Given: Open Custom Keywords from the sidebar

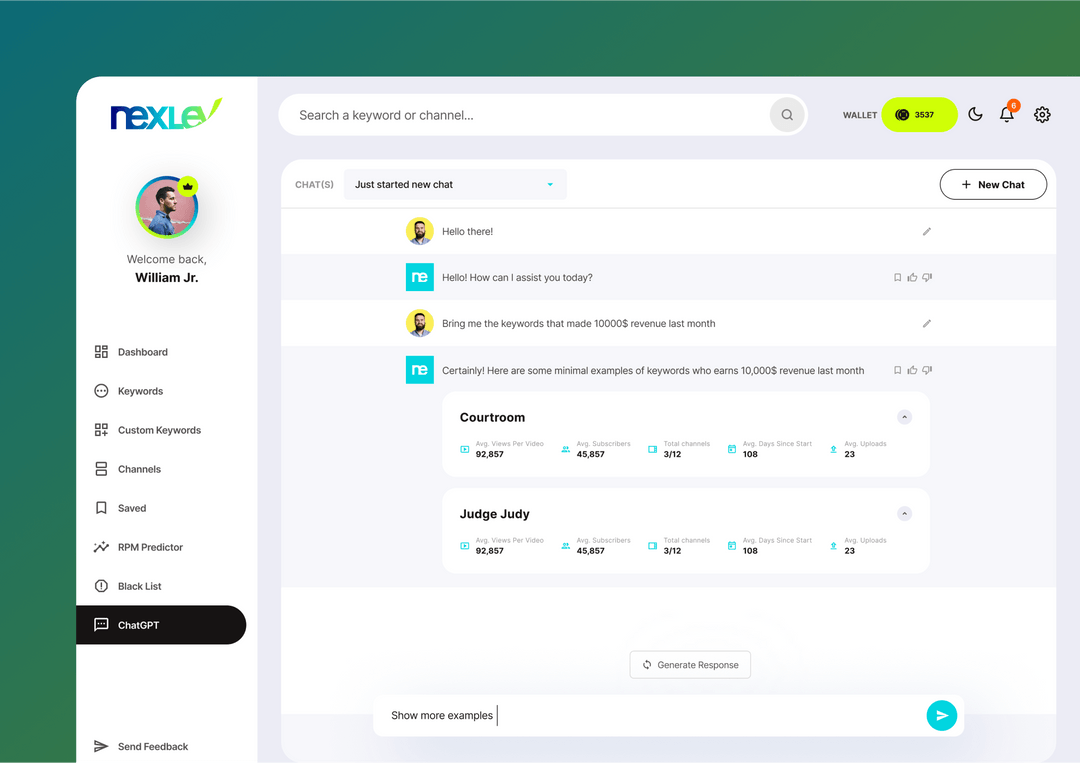Looking at the screenshot, I should point(160,430).
